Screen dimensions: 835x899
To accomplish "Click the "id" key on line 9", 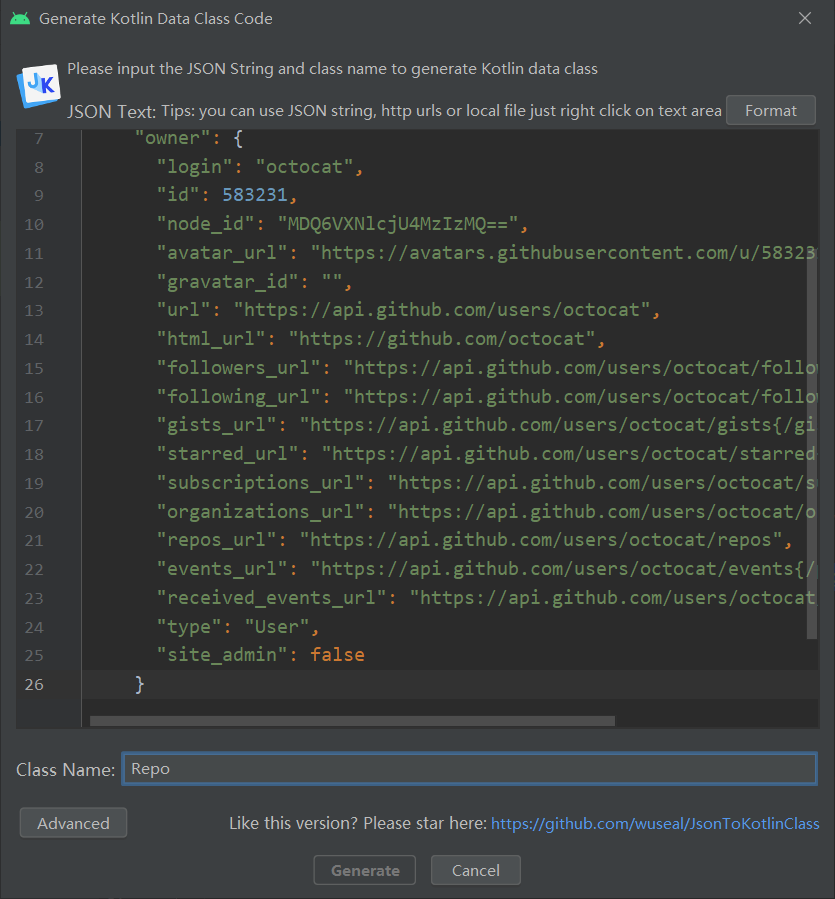I will pyautogui.click(x=178, y=196).
